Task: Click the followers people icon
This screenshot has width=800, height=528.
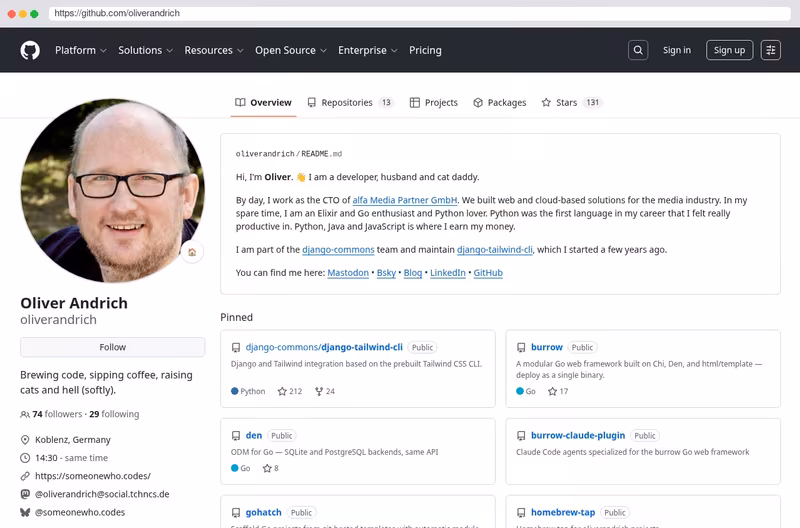Action: tap(24, 414)
